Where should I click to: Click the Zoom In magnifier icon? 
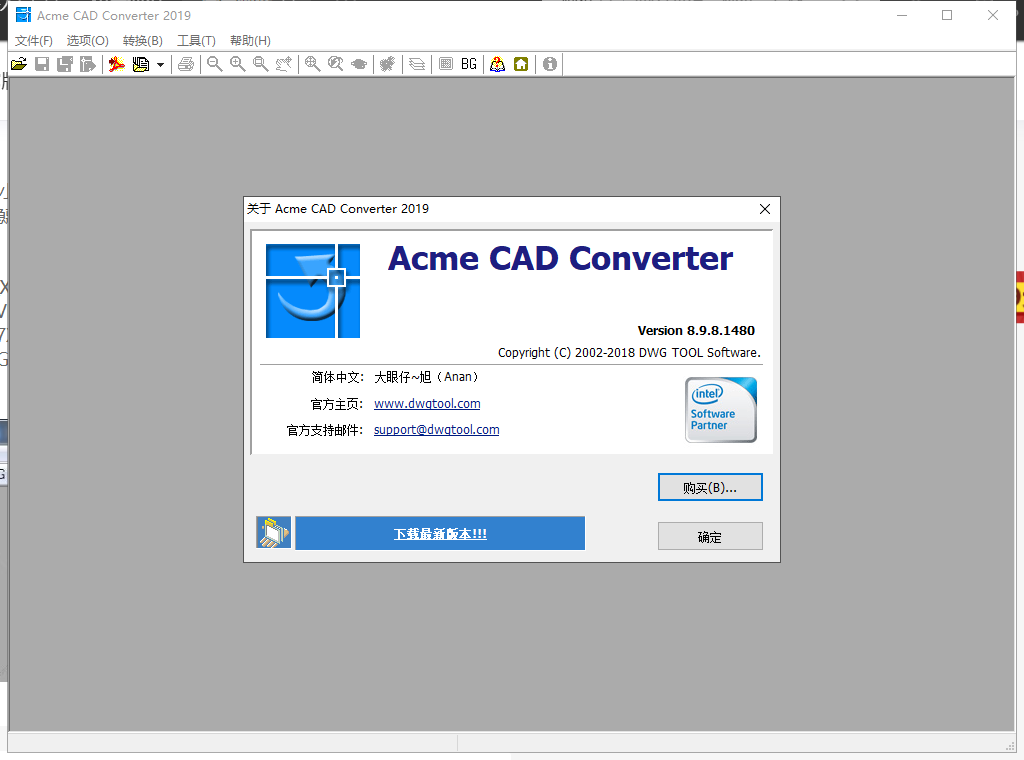[238, 64]
